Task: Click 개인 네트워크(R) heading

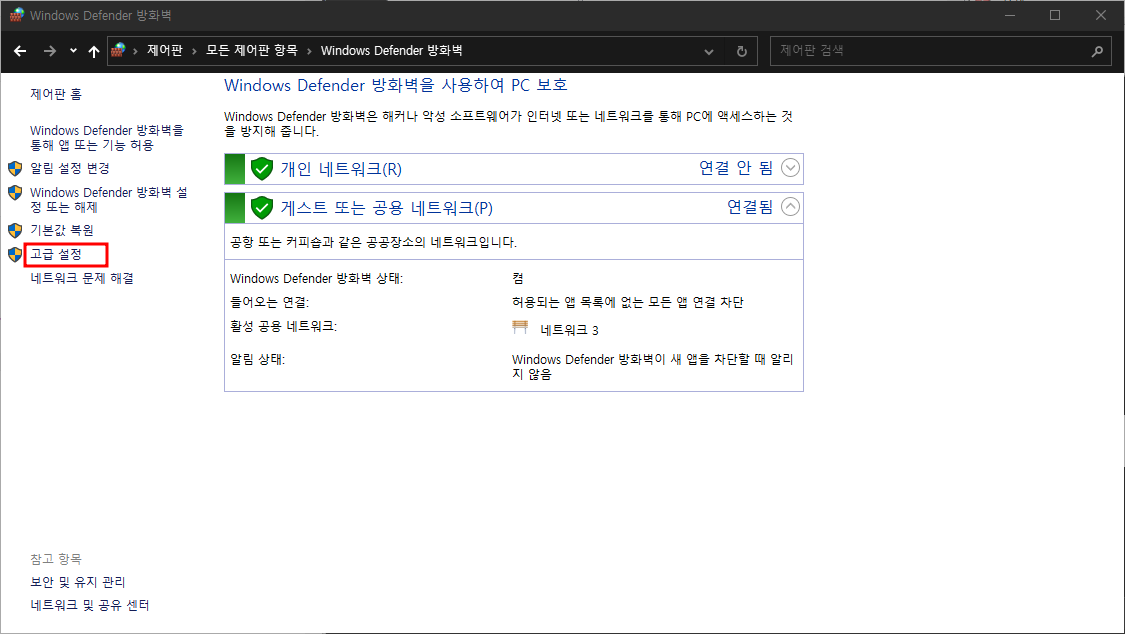Action: pyautogui.click(x=341, y=169)
